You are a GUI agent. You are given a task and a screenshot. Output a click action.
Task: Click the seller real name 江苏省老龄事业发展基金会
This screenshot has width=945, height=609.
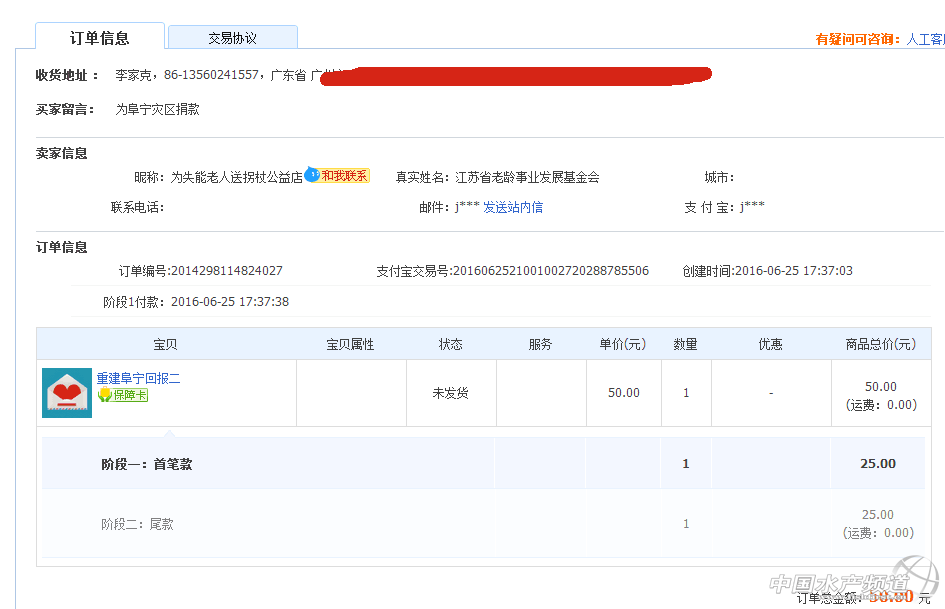(x=527, y=177)
